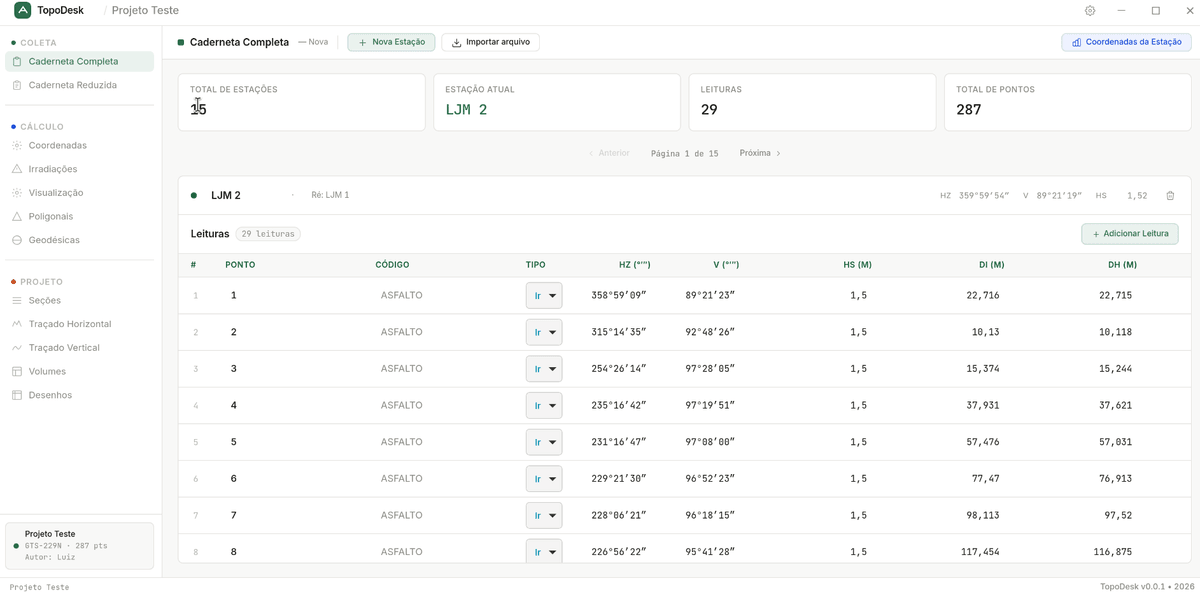Open TIPO dropdown for point 1
This screenshot has height=593, width=1200.
[x=544, y=295]
